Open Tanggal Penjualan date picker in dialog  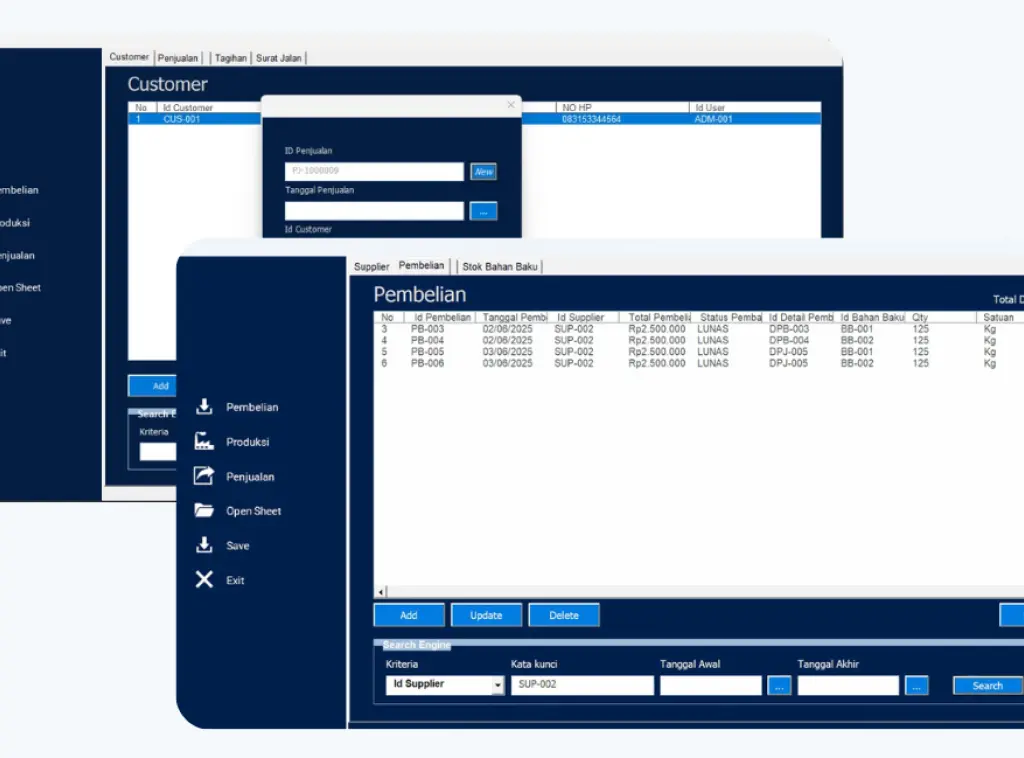[483, 211]
